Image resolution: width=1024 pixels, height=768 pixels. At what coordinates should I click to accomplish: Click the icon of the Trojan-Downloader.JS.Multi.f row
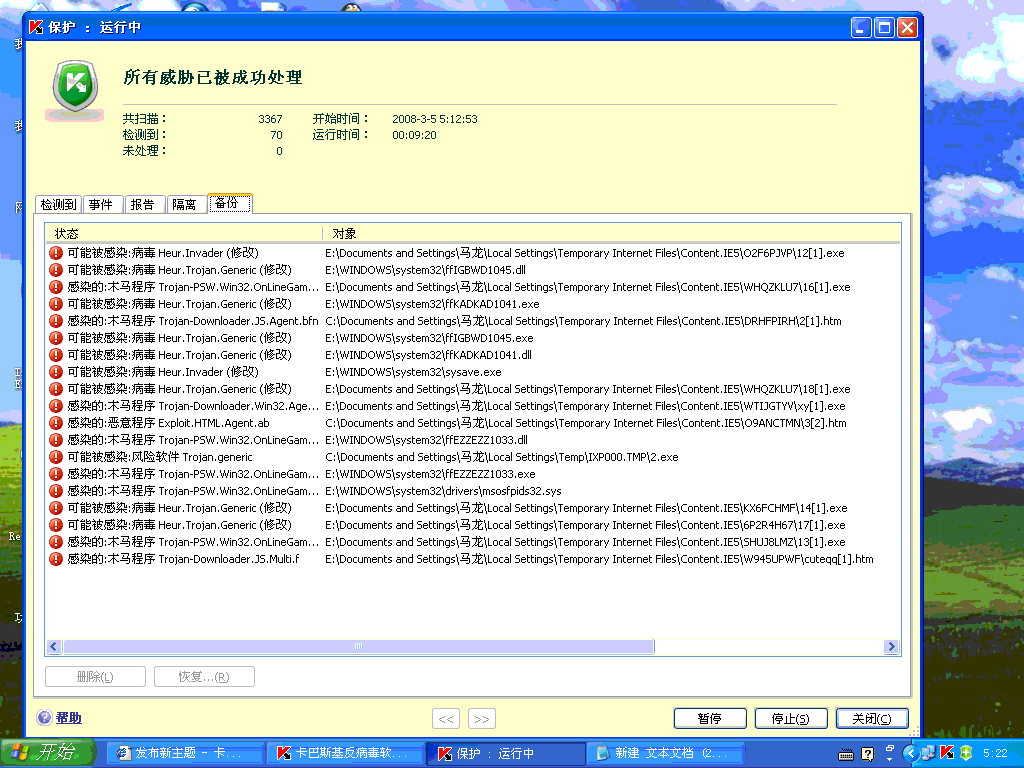coord(56,558)
